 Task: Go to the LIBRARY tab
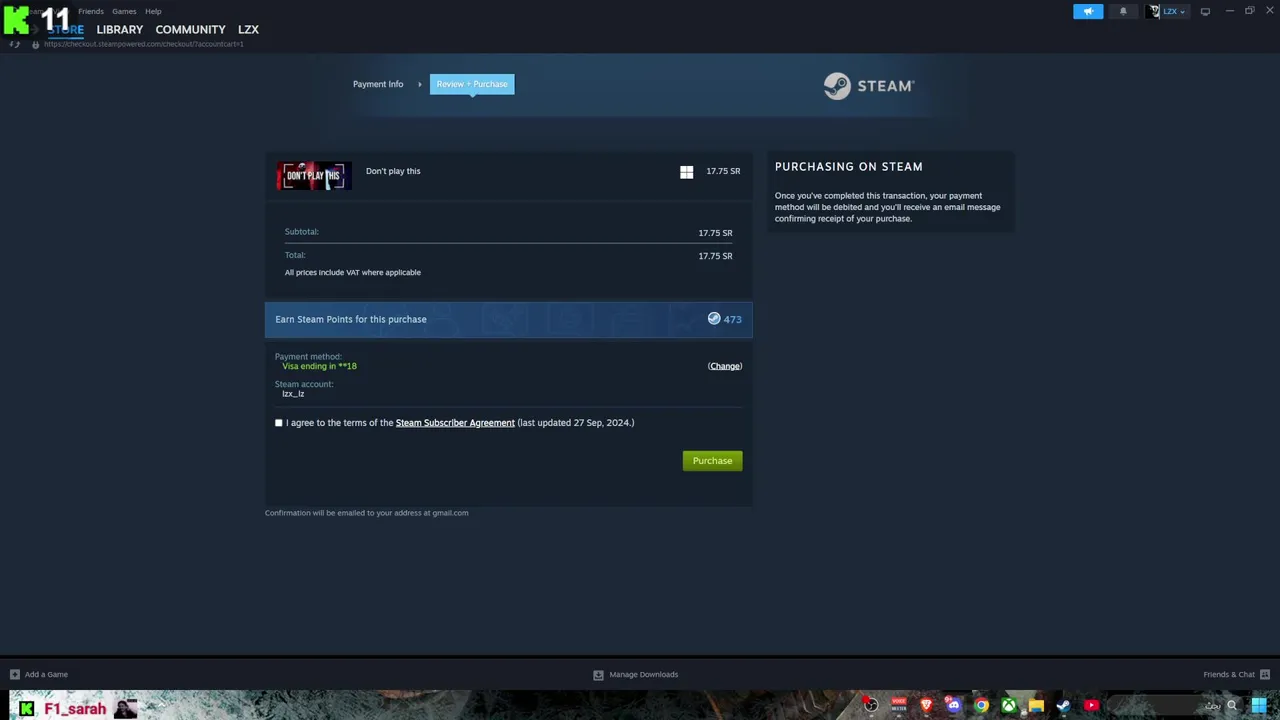(120, 30)
